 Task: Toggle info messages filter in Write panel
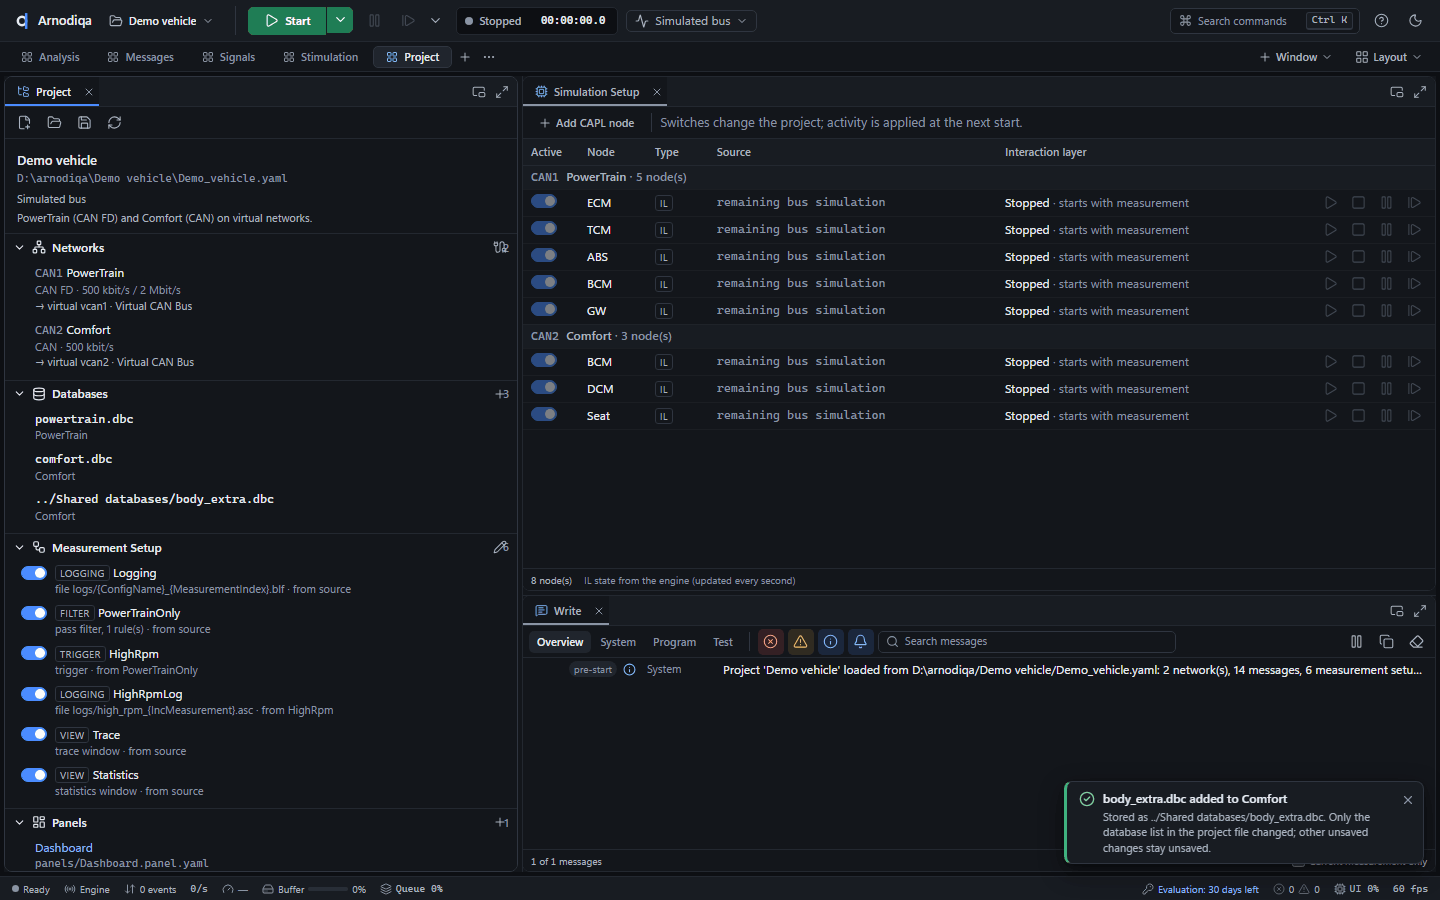pyautogui.click(x=830, y=642)
